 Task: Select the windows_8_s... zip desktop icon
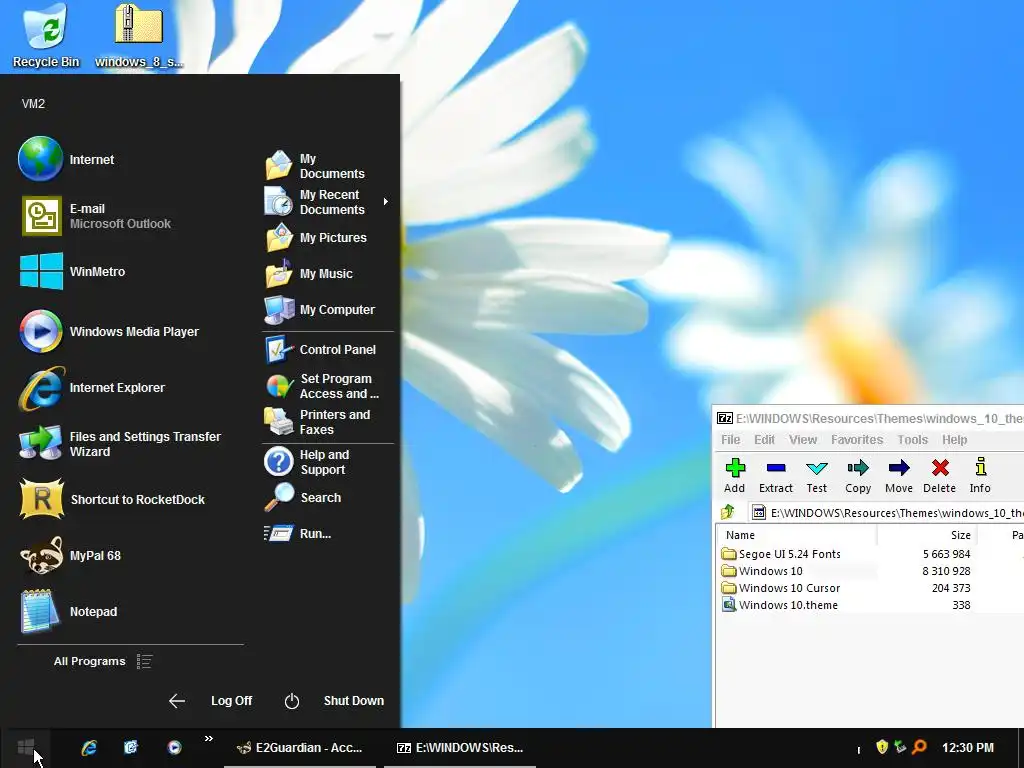click(138, 37)
